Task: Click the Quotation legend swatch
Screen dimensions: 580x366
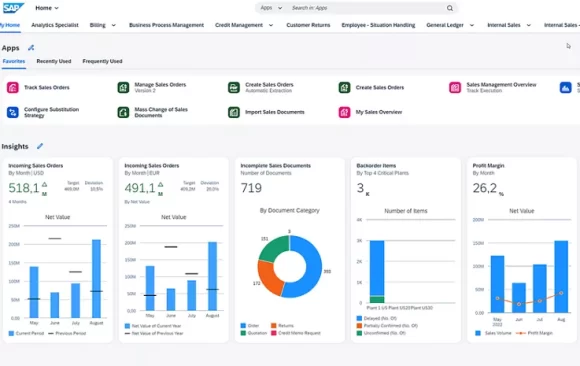Action: point(243,333)
